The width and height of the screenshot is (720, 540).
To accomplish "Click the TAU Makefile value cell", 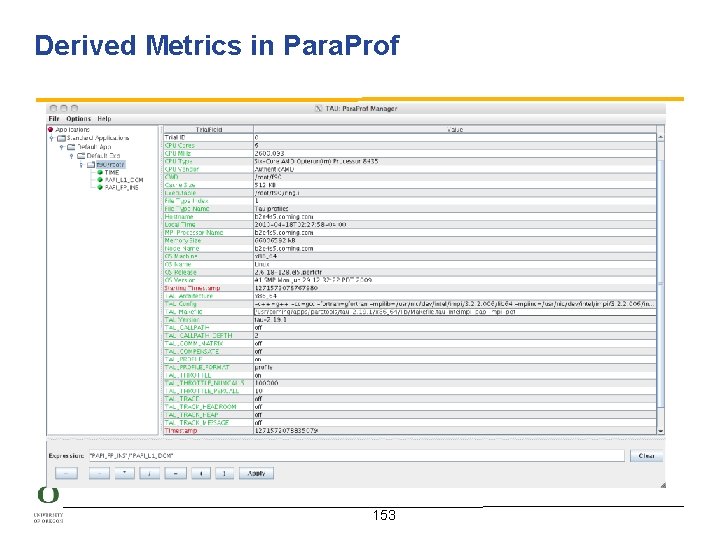I will click(x=455, y=311).
